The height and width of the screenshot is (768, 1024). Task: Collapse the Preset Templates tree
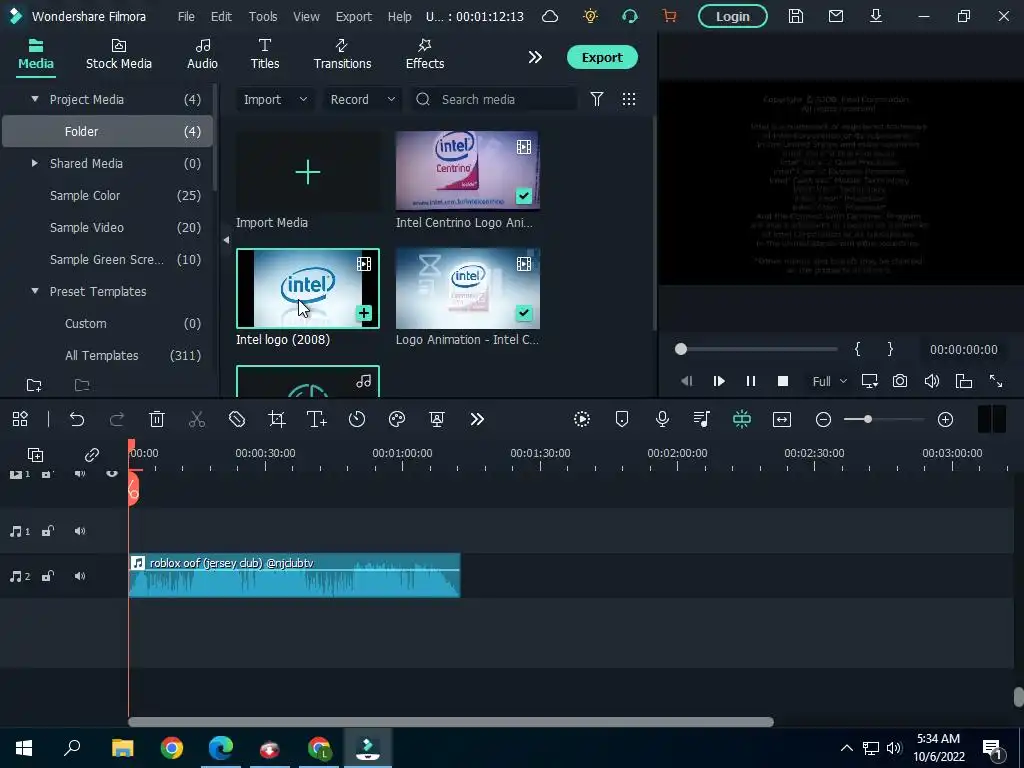pos(35,291)
